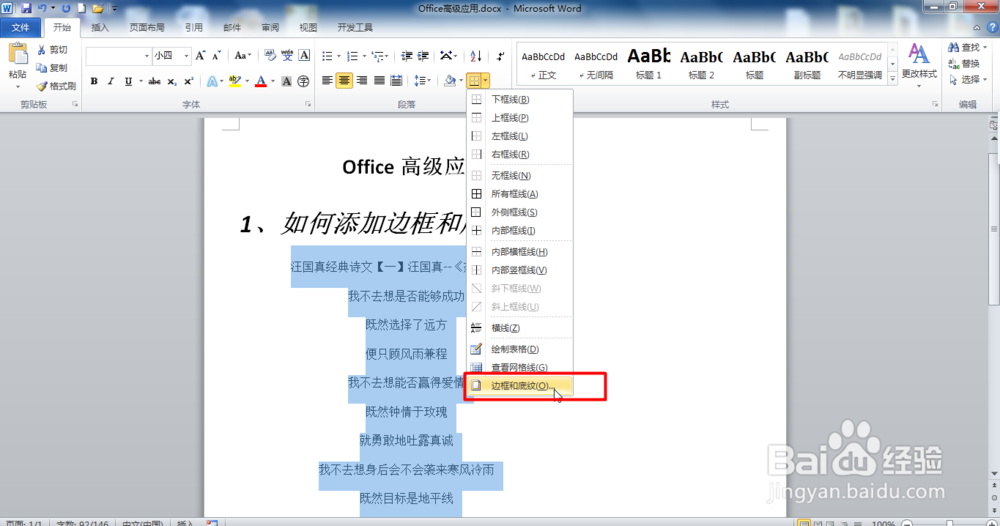Grow font size with the A up arrow icon
This screenshot has width=1000, height=526.
[200, 56]
